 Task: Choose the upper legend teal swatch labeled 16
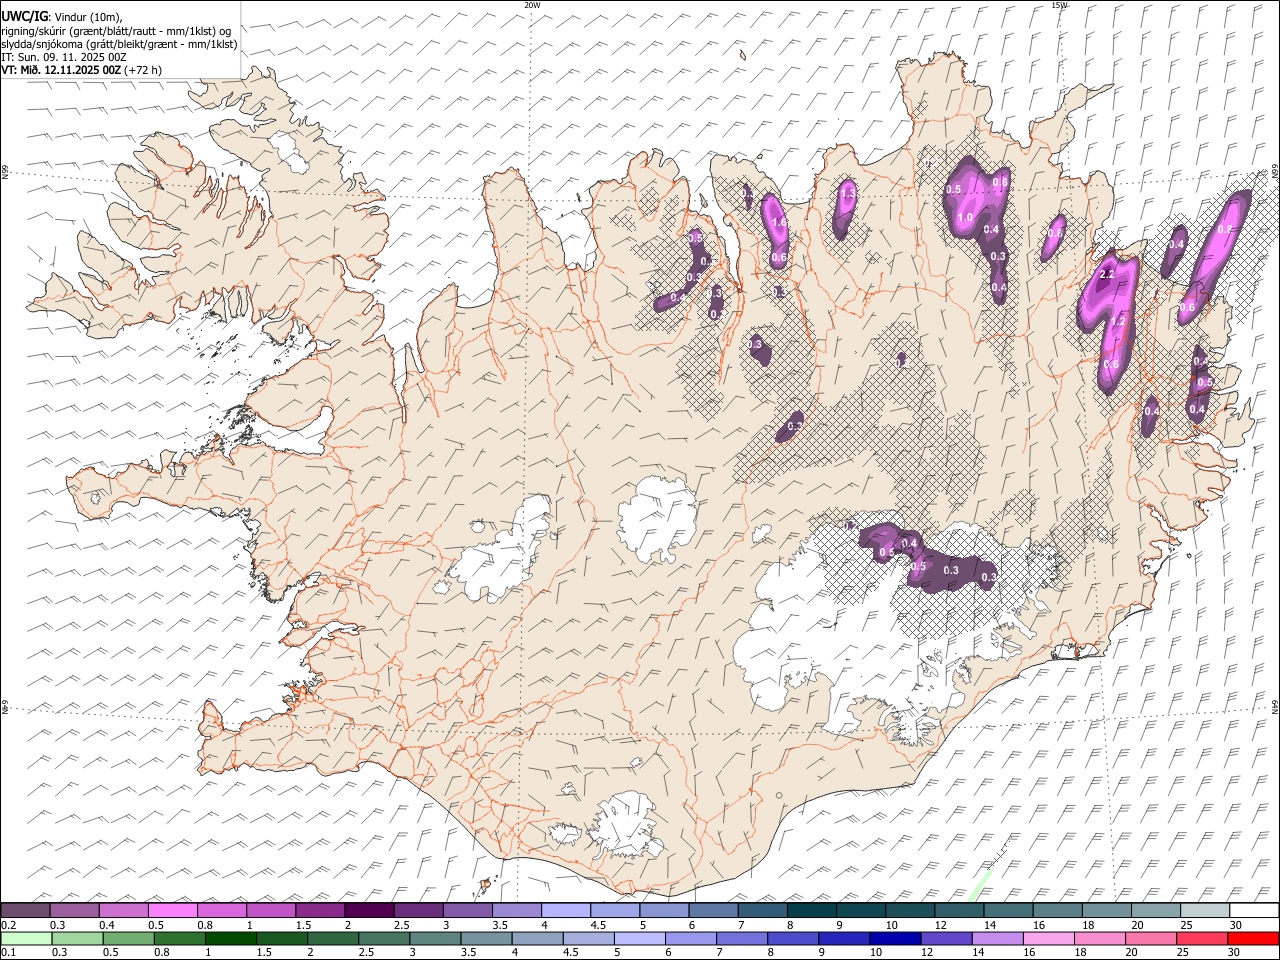pos(1056,910)
